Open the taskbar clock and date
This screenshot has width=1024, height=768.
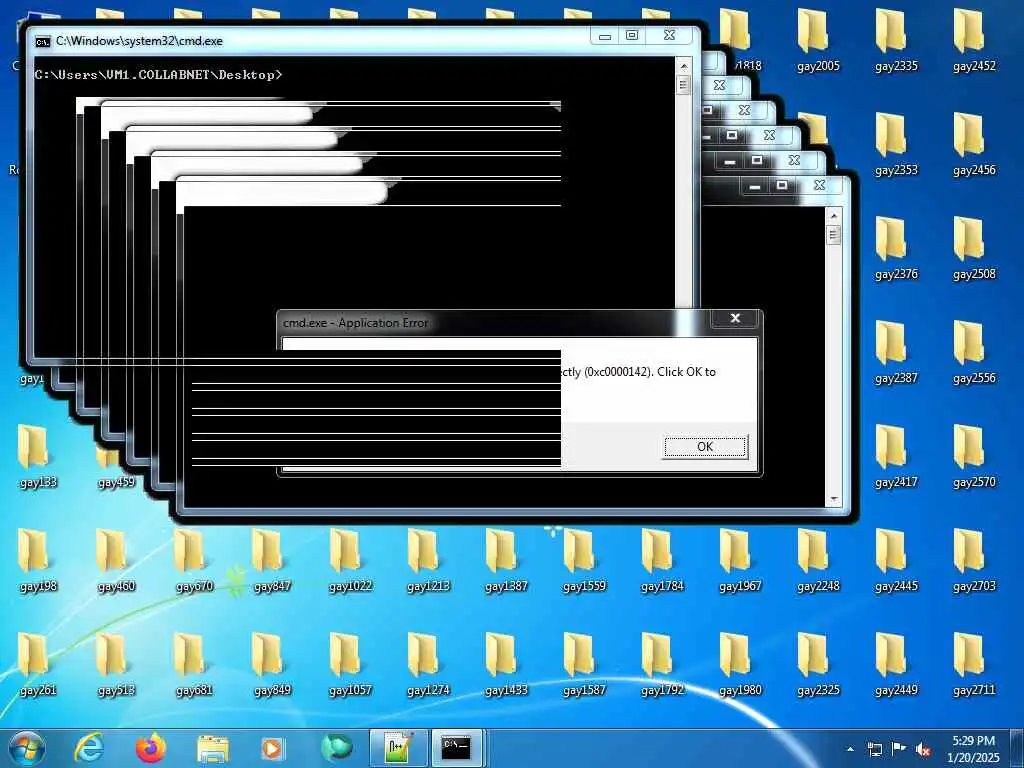(x=973, y=749)
